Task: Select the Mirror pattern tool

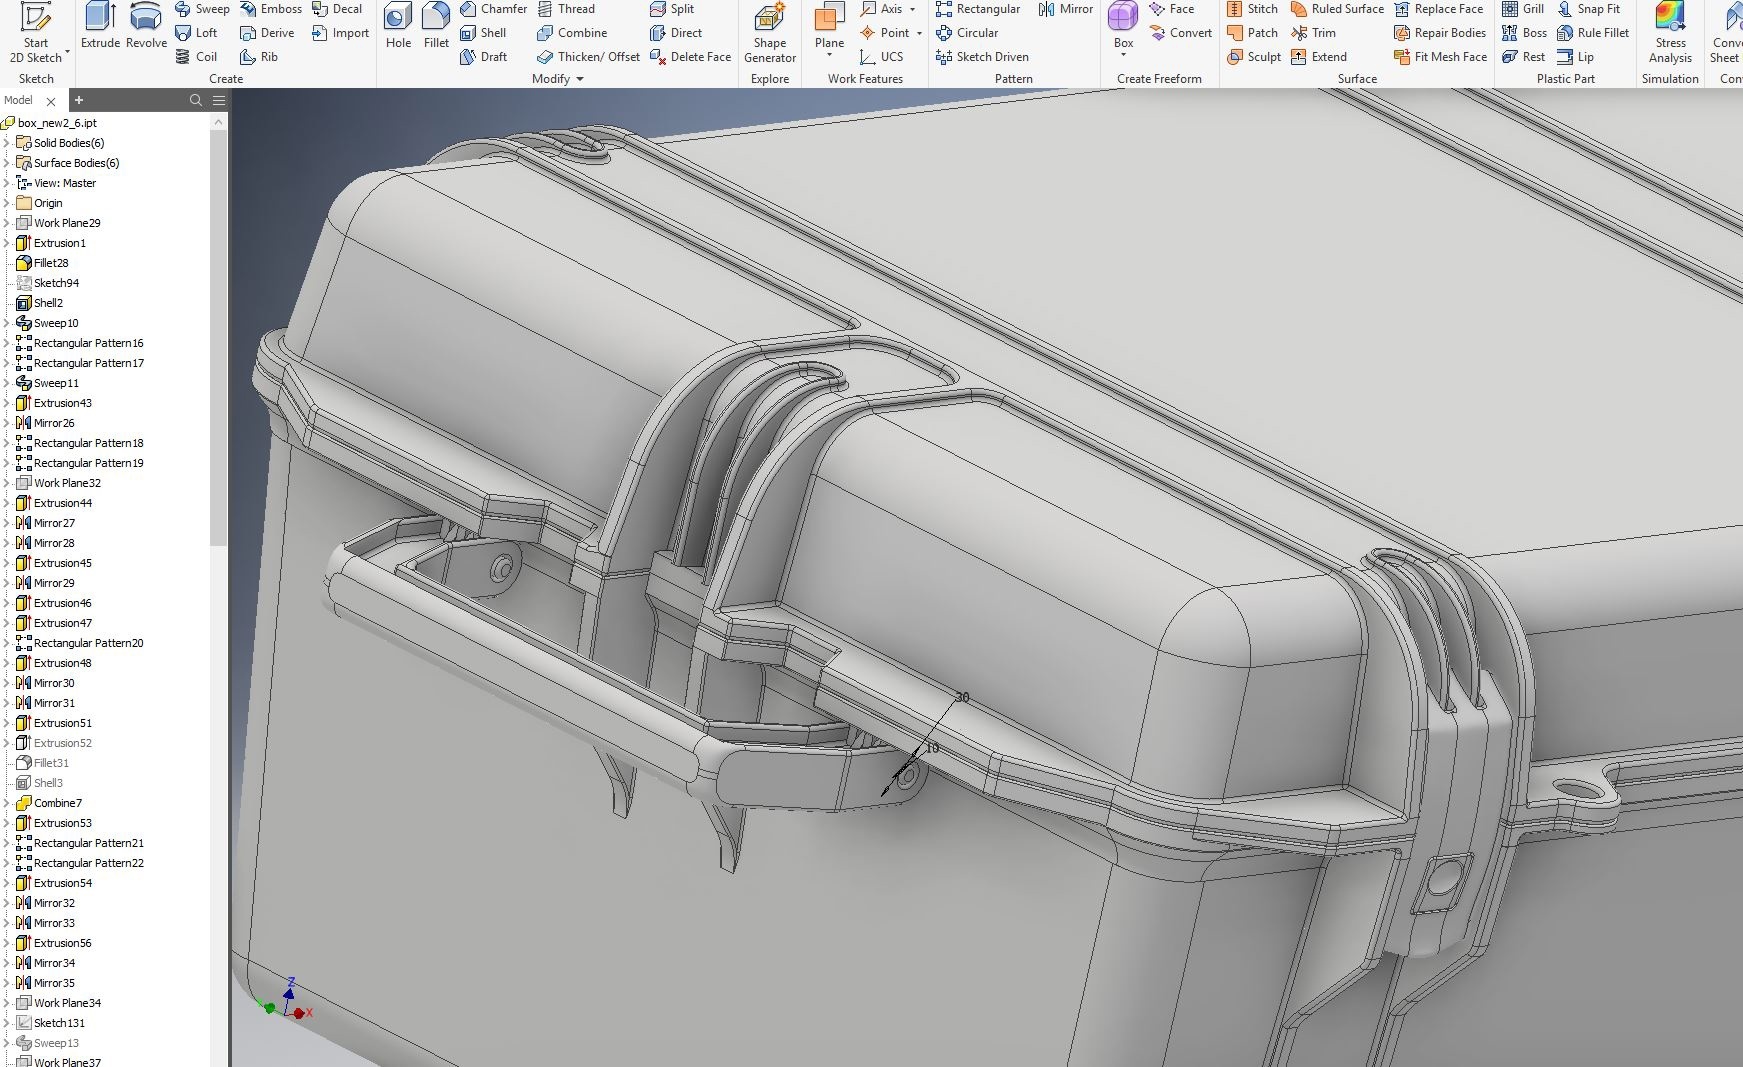Action: tap(1065, 9)
